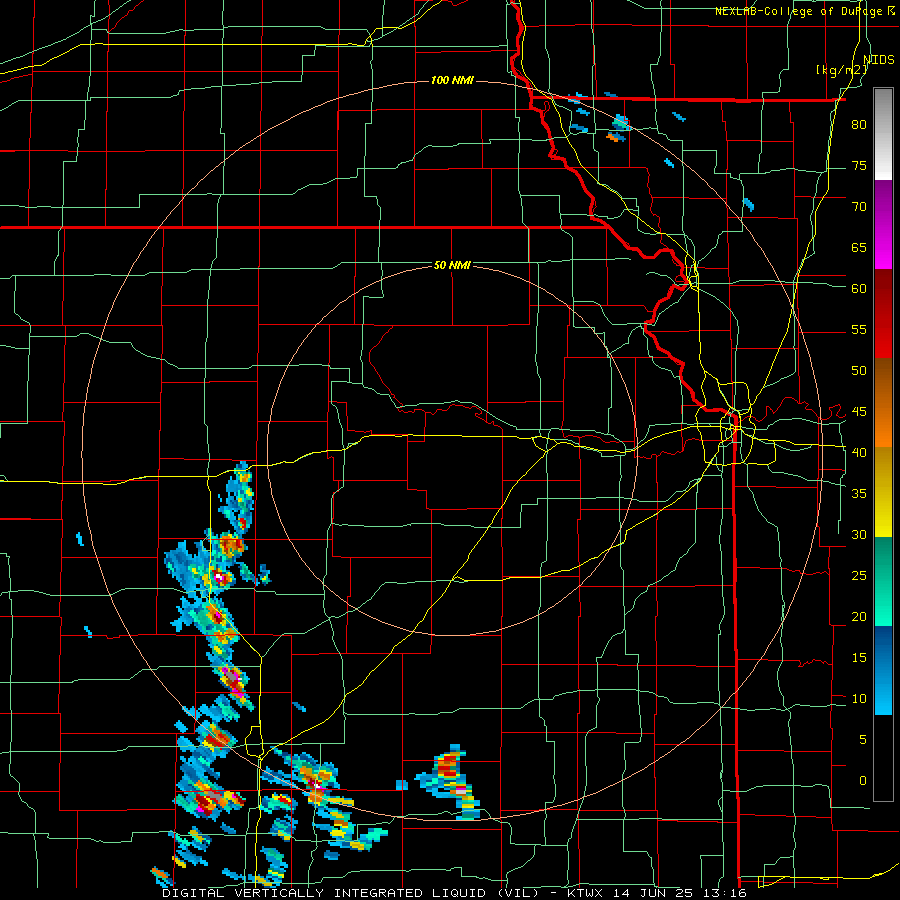The height and width of the screenshot is (900, 900).
Task: Click the 50 NMI range ring label
Action: tap(452, 265)
